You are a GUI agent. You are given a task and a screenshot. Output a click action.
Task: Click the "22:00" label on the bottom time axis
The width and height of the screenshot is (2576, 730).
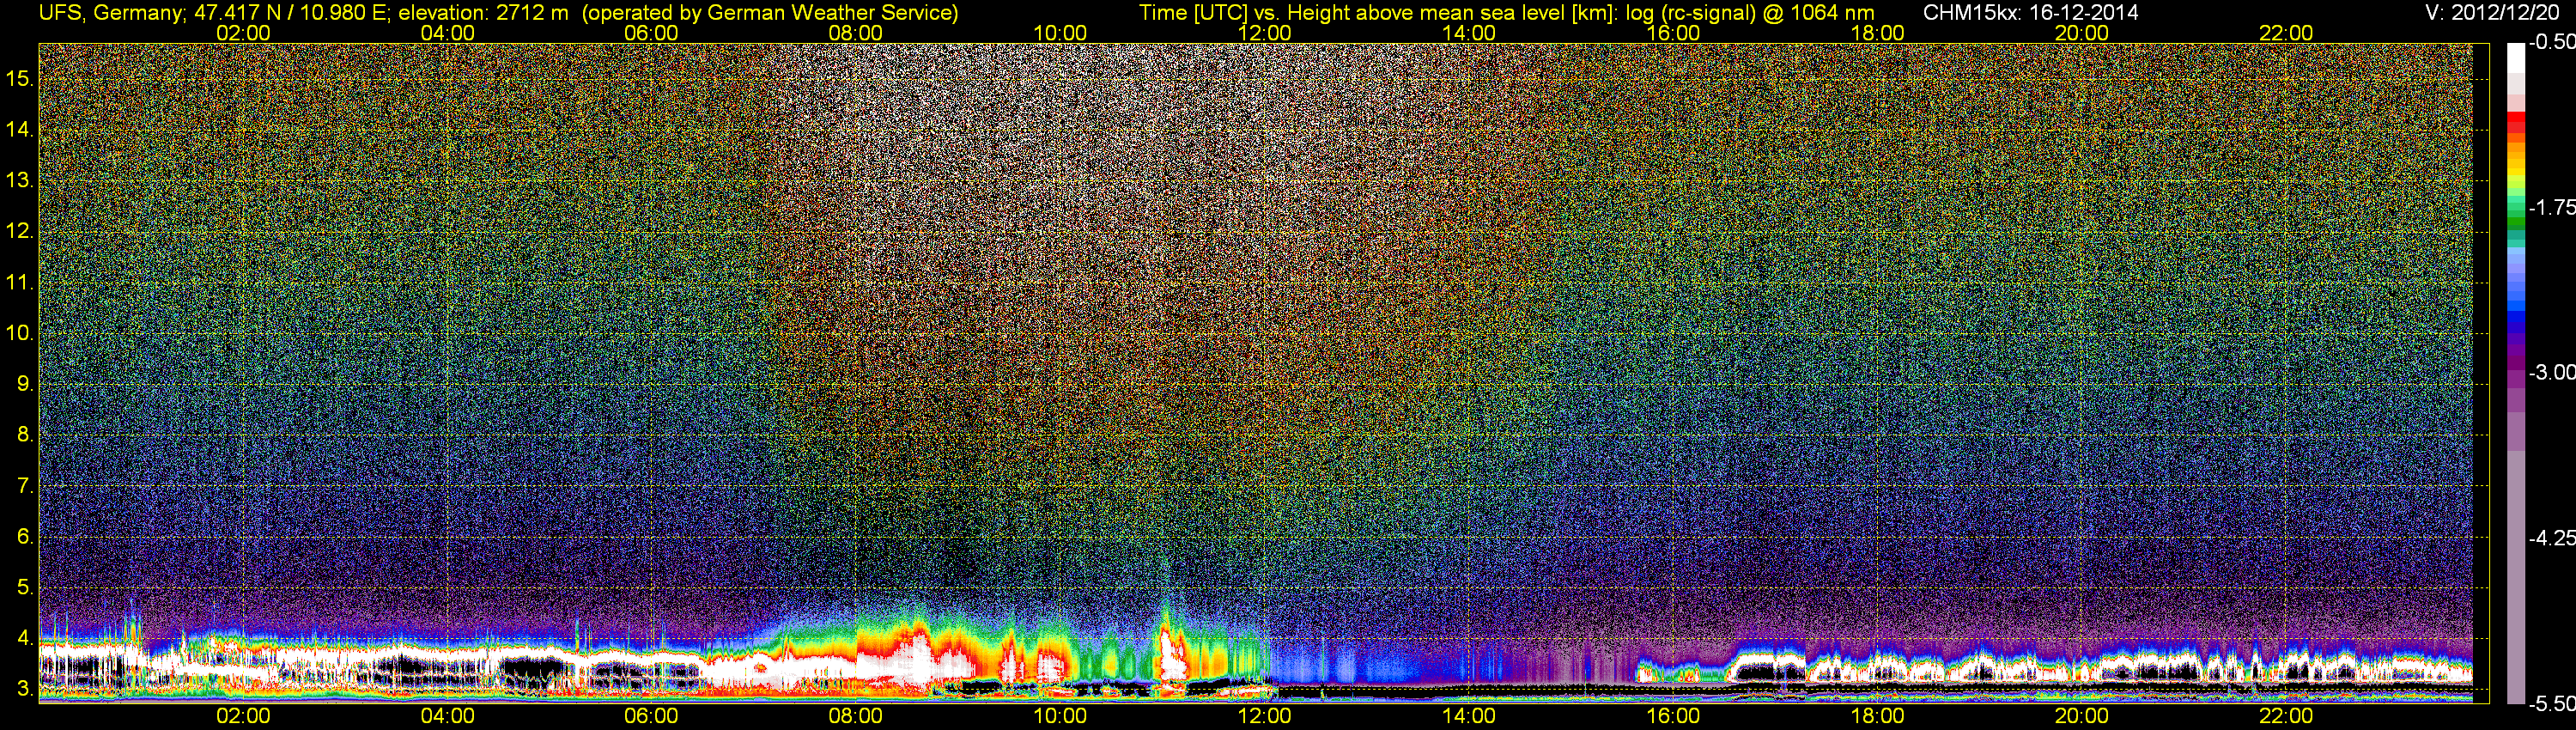coord(2286,716)
